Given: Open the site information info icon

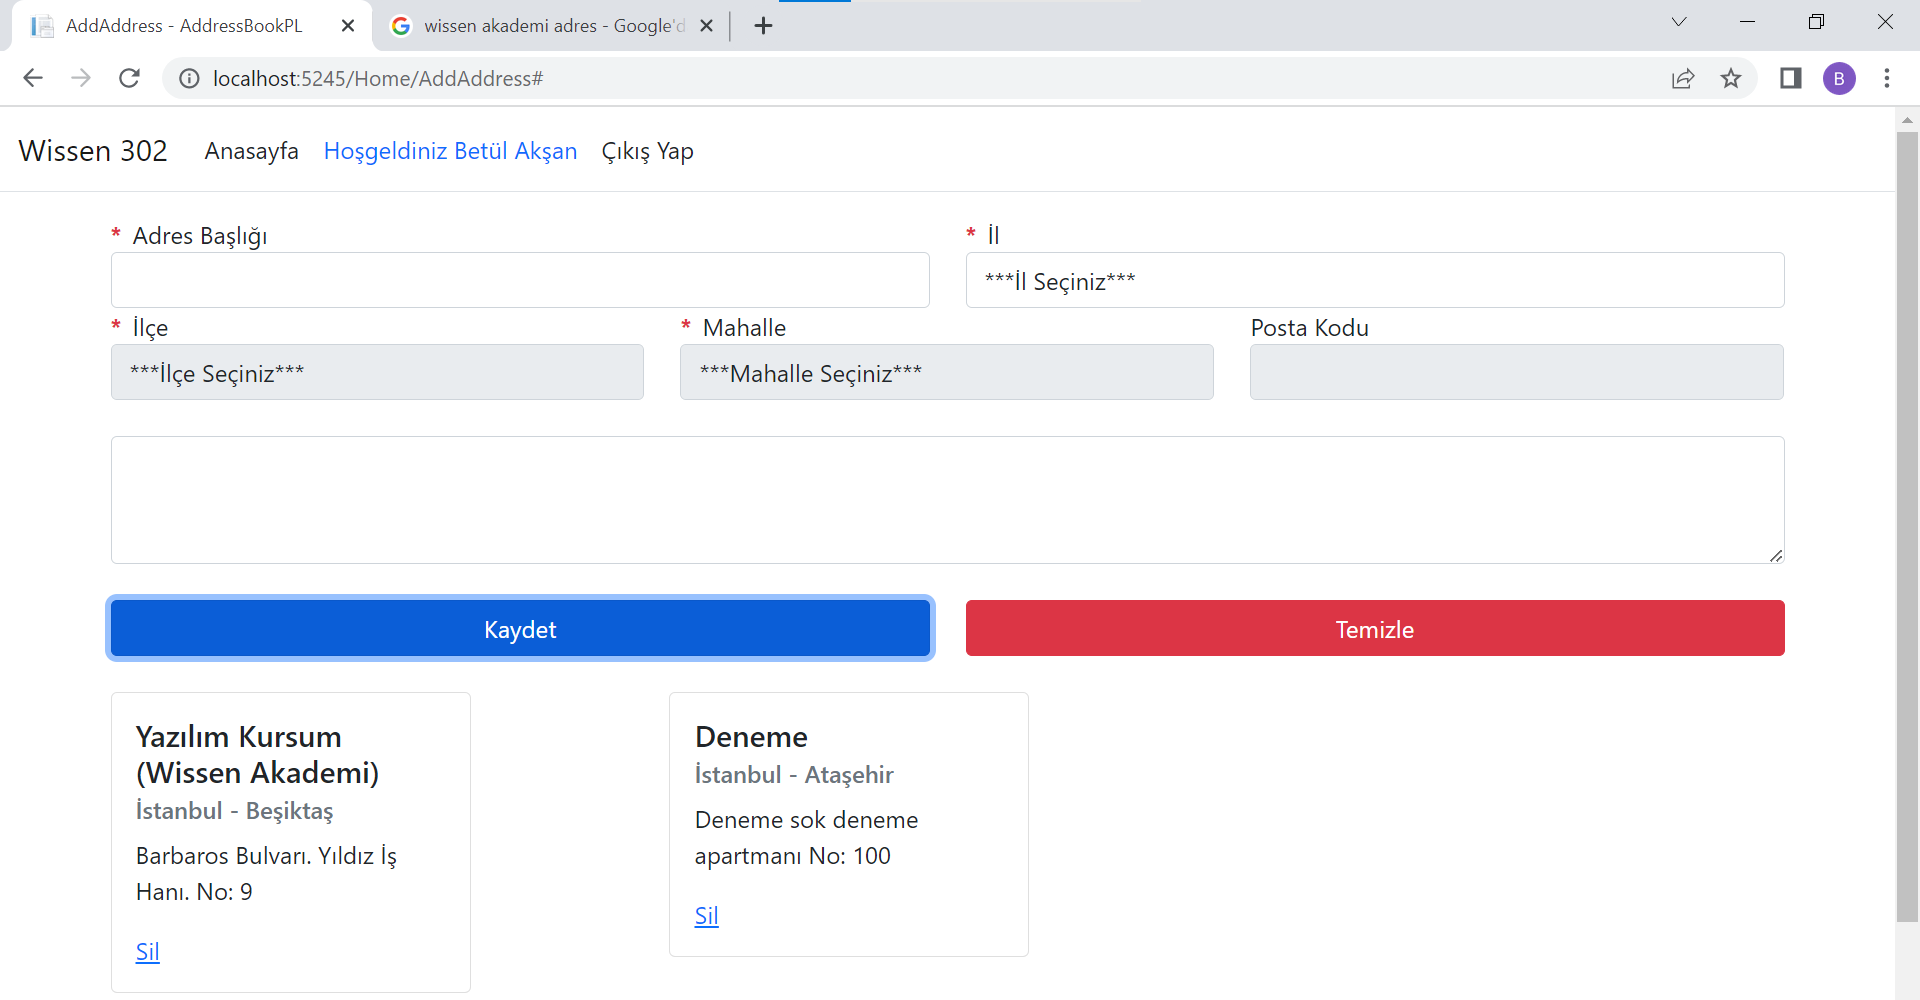Looking at the screenshot, I should click(189, 78).
